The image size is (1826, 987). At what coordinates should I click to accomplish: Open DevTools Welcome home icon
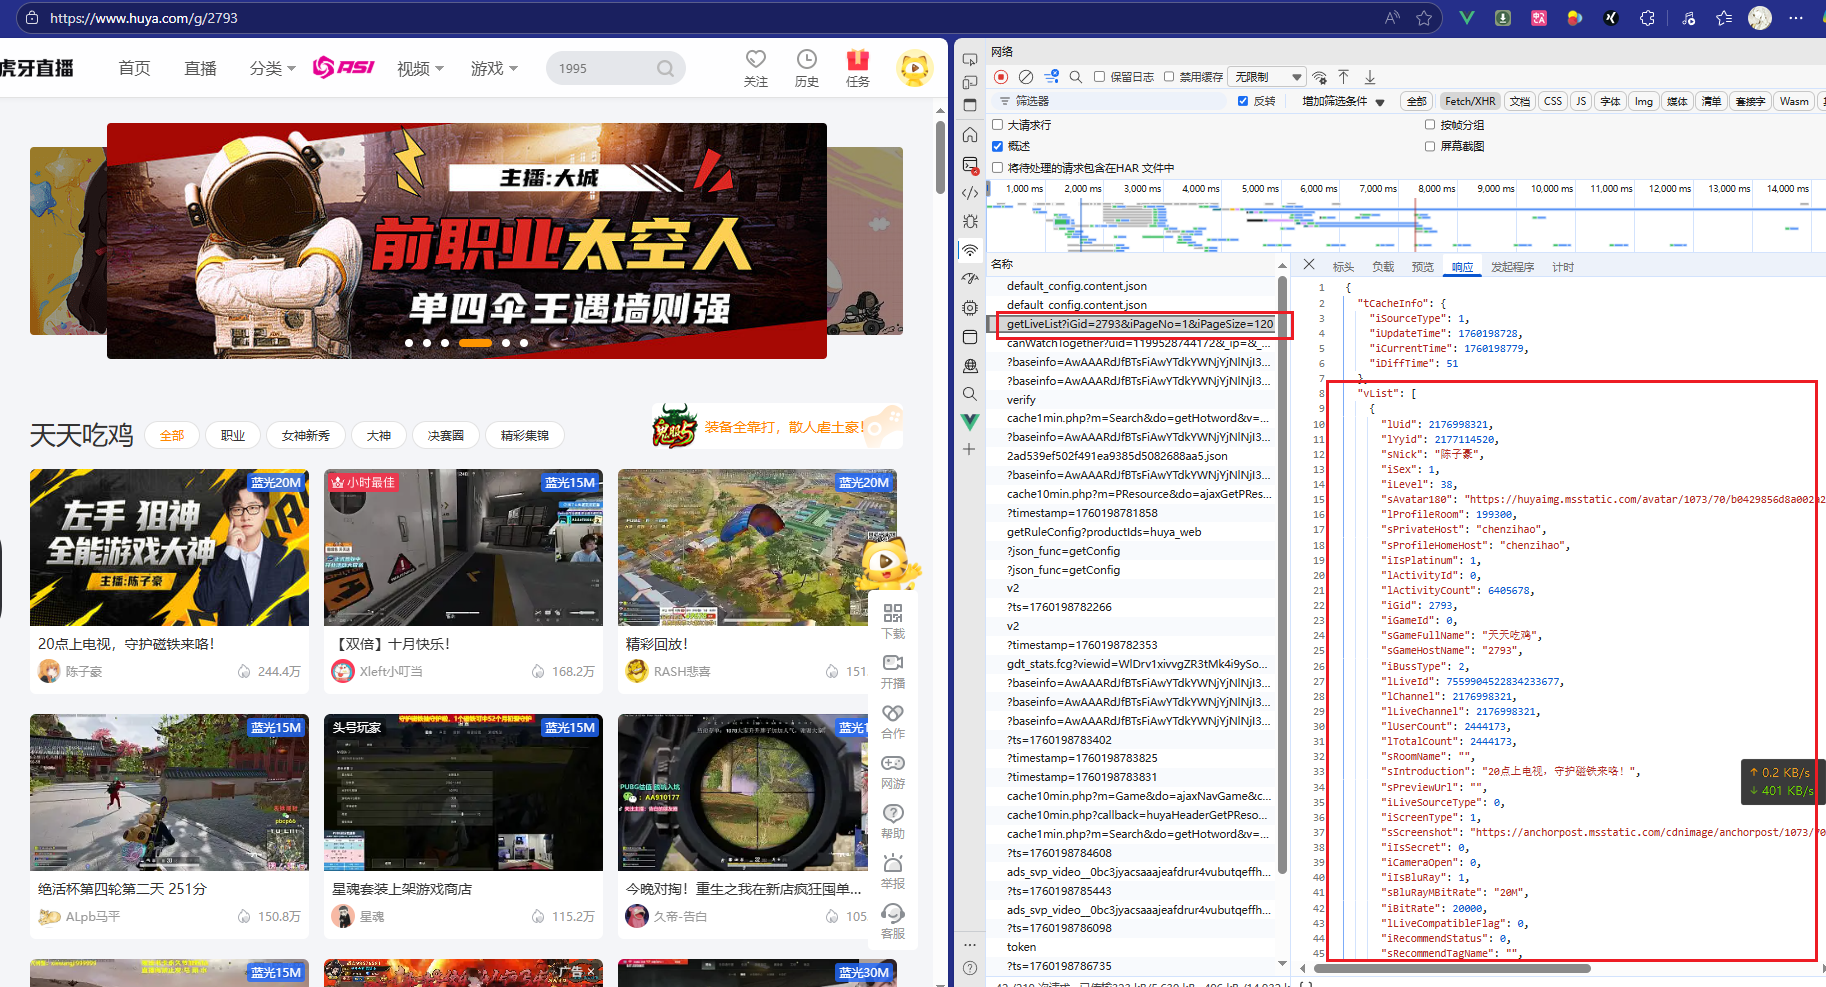(x=970, y=135)
